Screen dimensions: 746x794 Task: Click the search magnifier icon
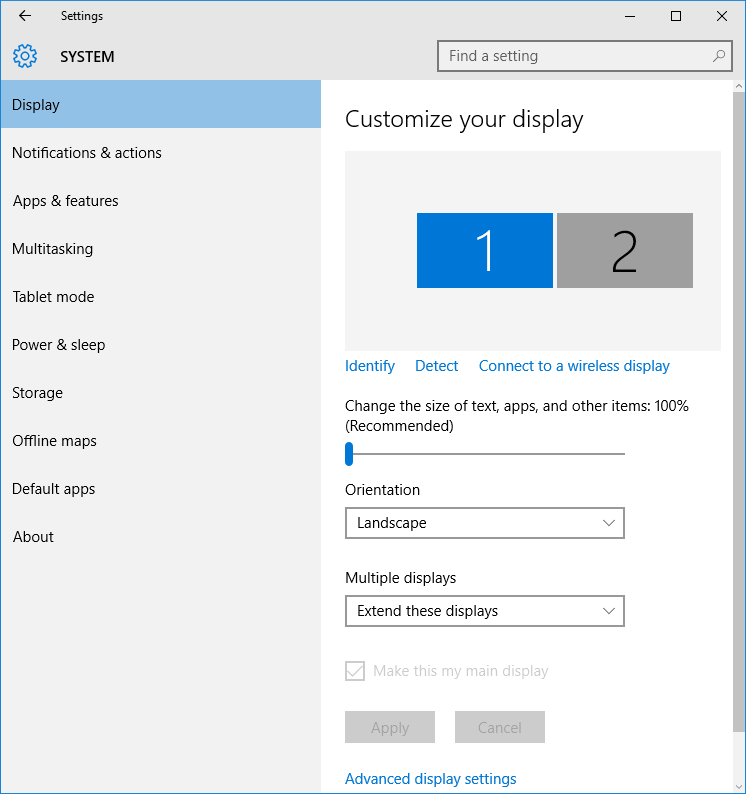tap(719, 56)
